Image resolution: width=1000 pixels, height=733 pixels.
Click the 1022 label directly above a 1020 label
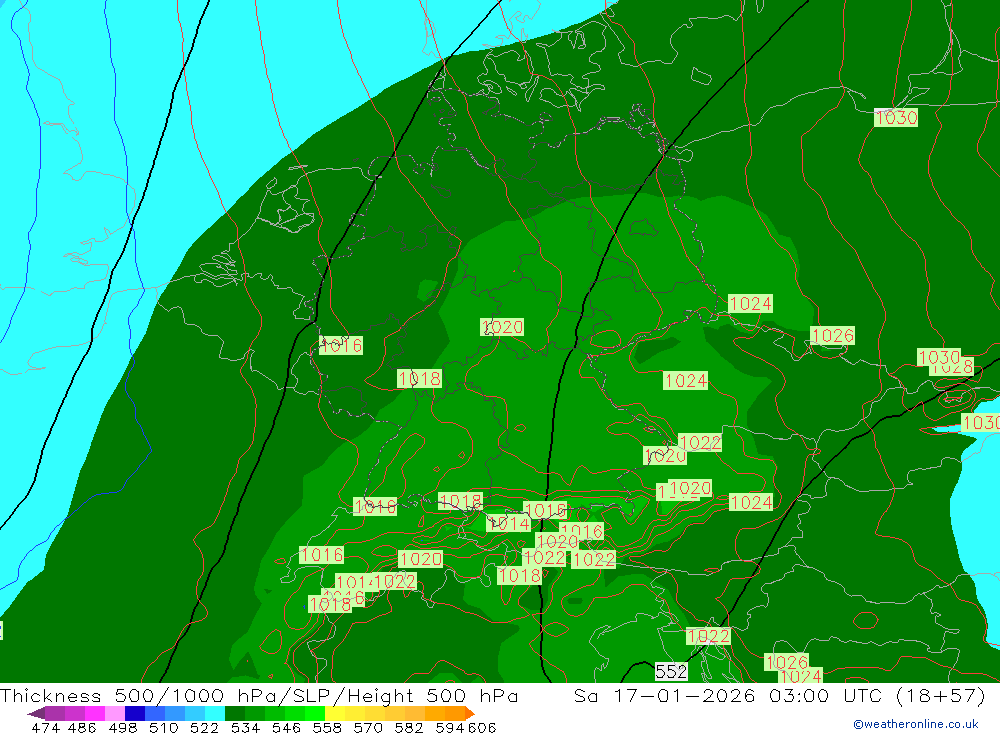pyautogui.click(x=700, y=443)
